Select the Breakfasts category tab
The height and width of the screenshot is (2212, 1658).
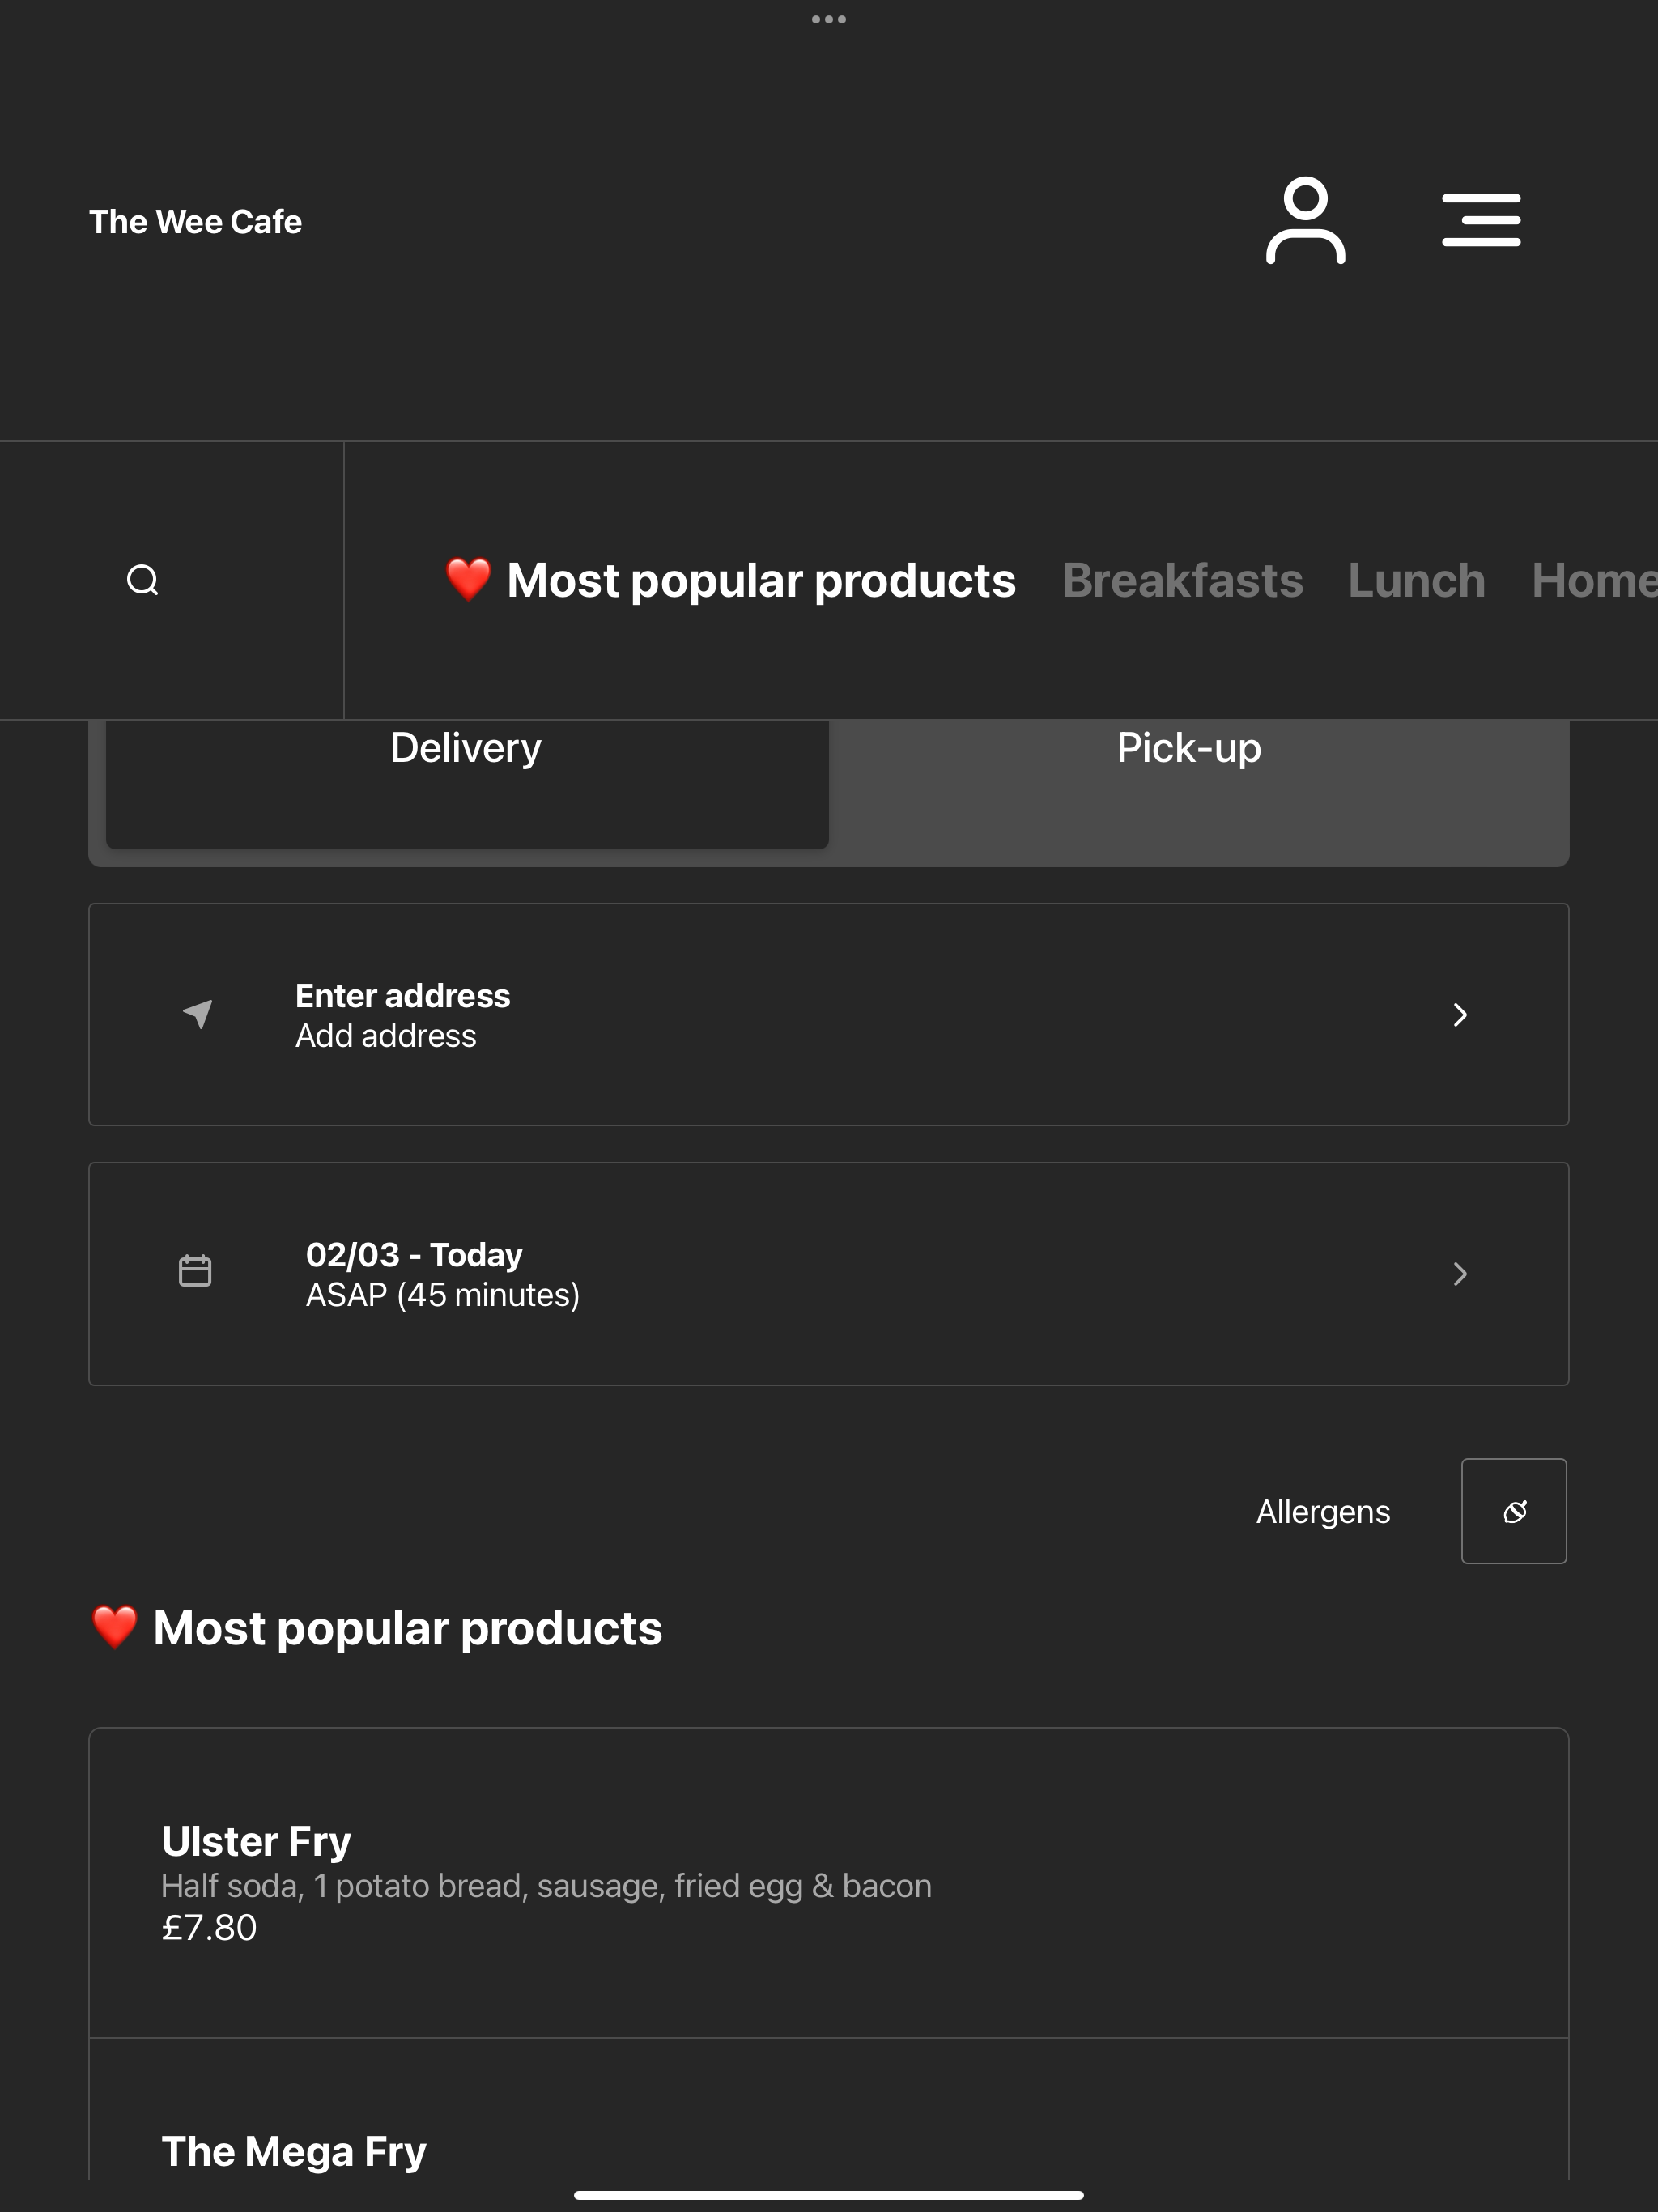tap(1182, 580)
